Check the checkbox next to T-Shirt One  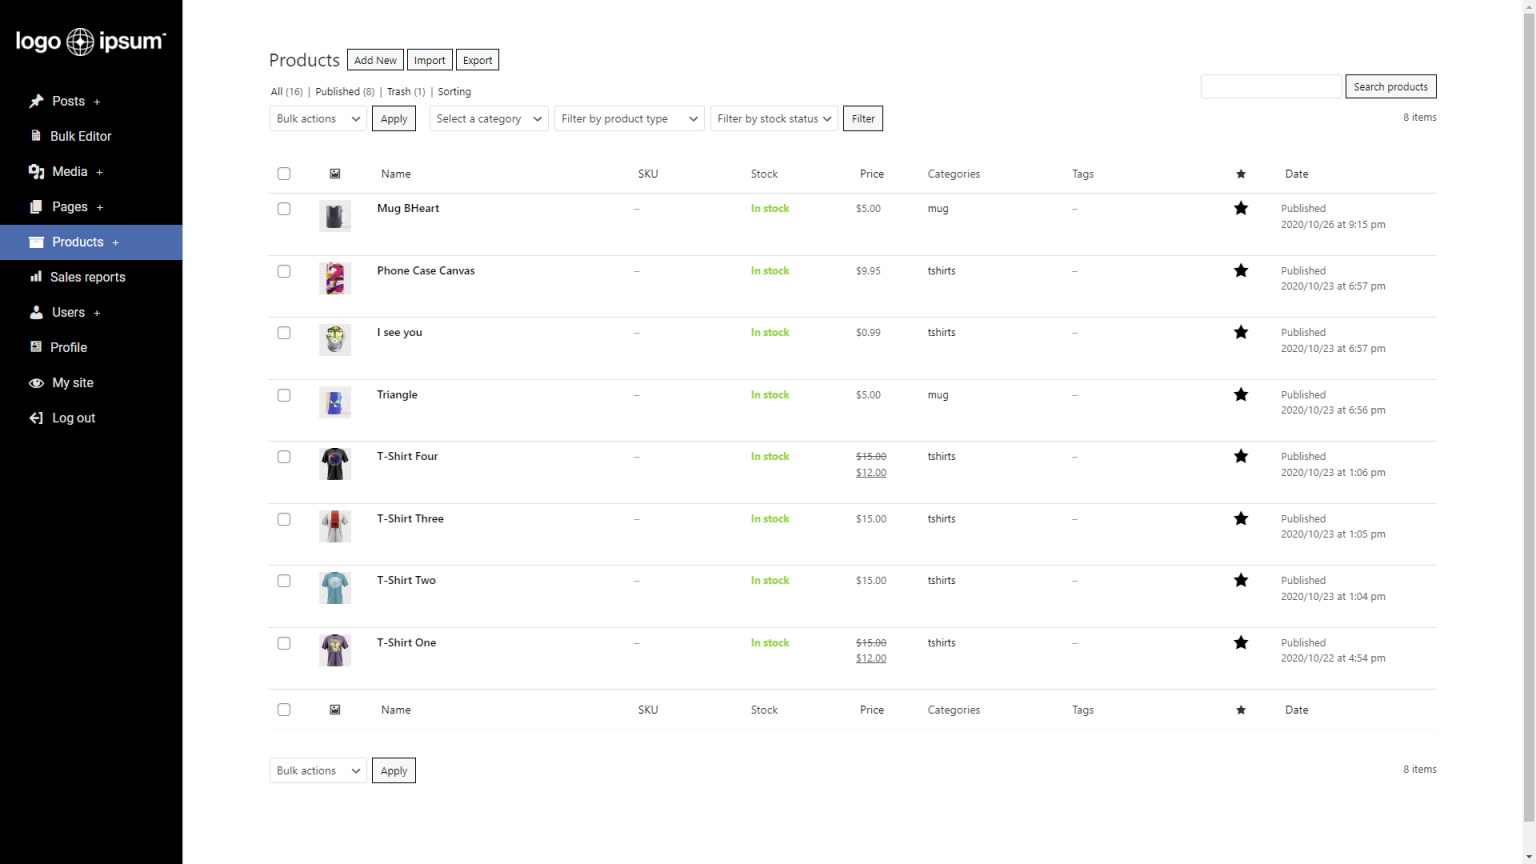[x=284, y=643]
